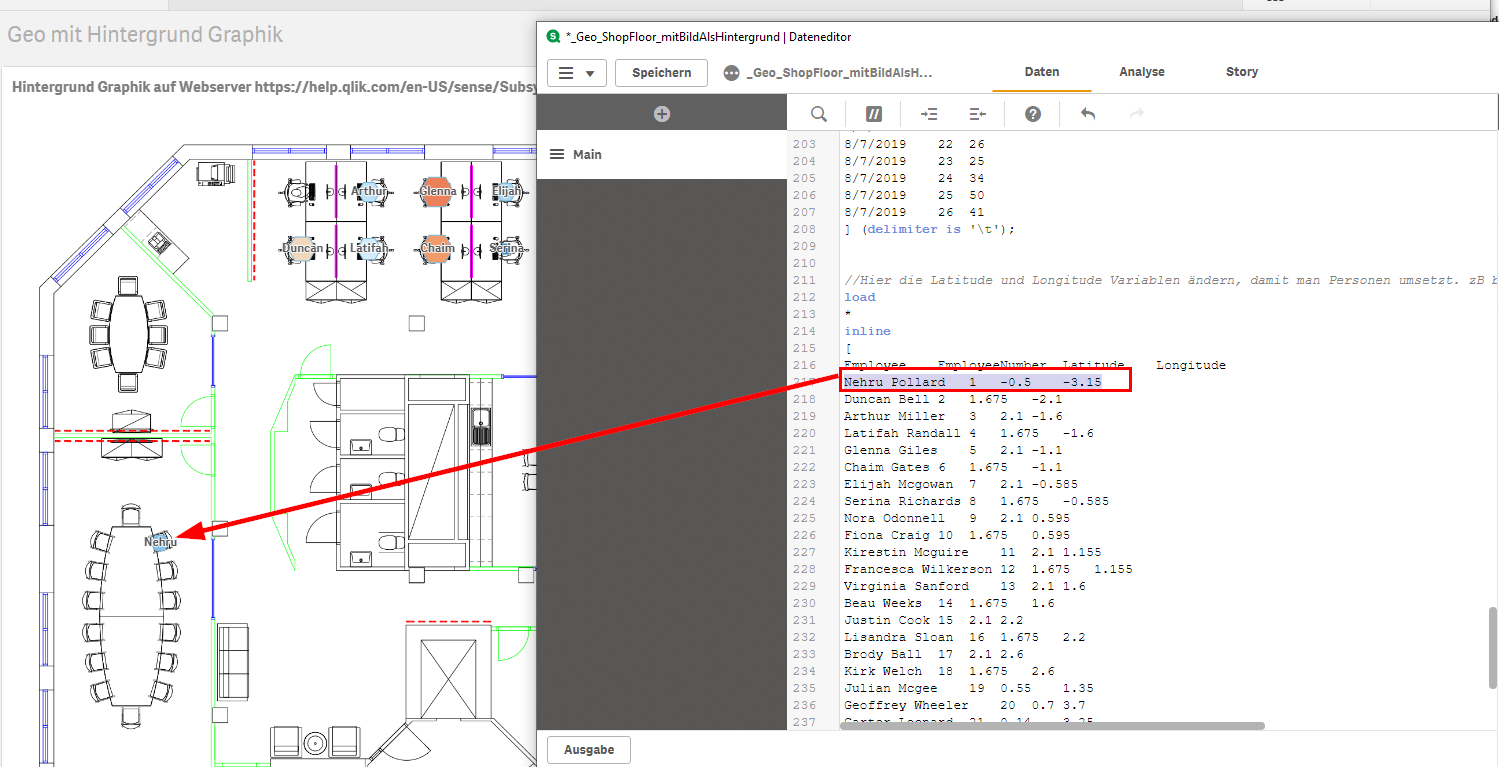1499x767 pixels.
Task: Open the Daten tab
Action: 1042,72
